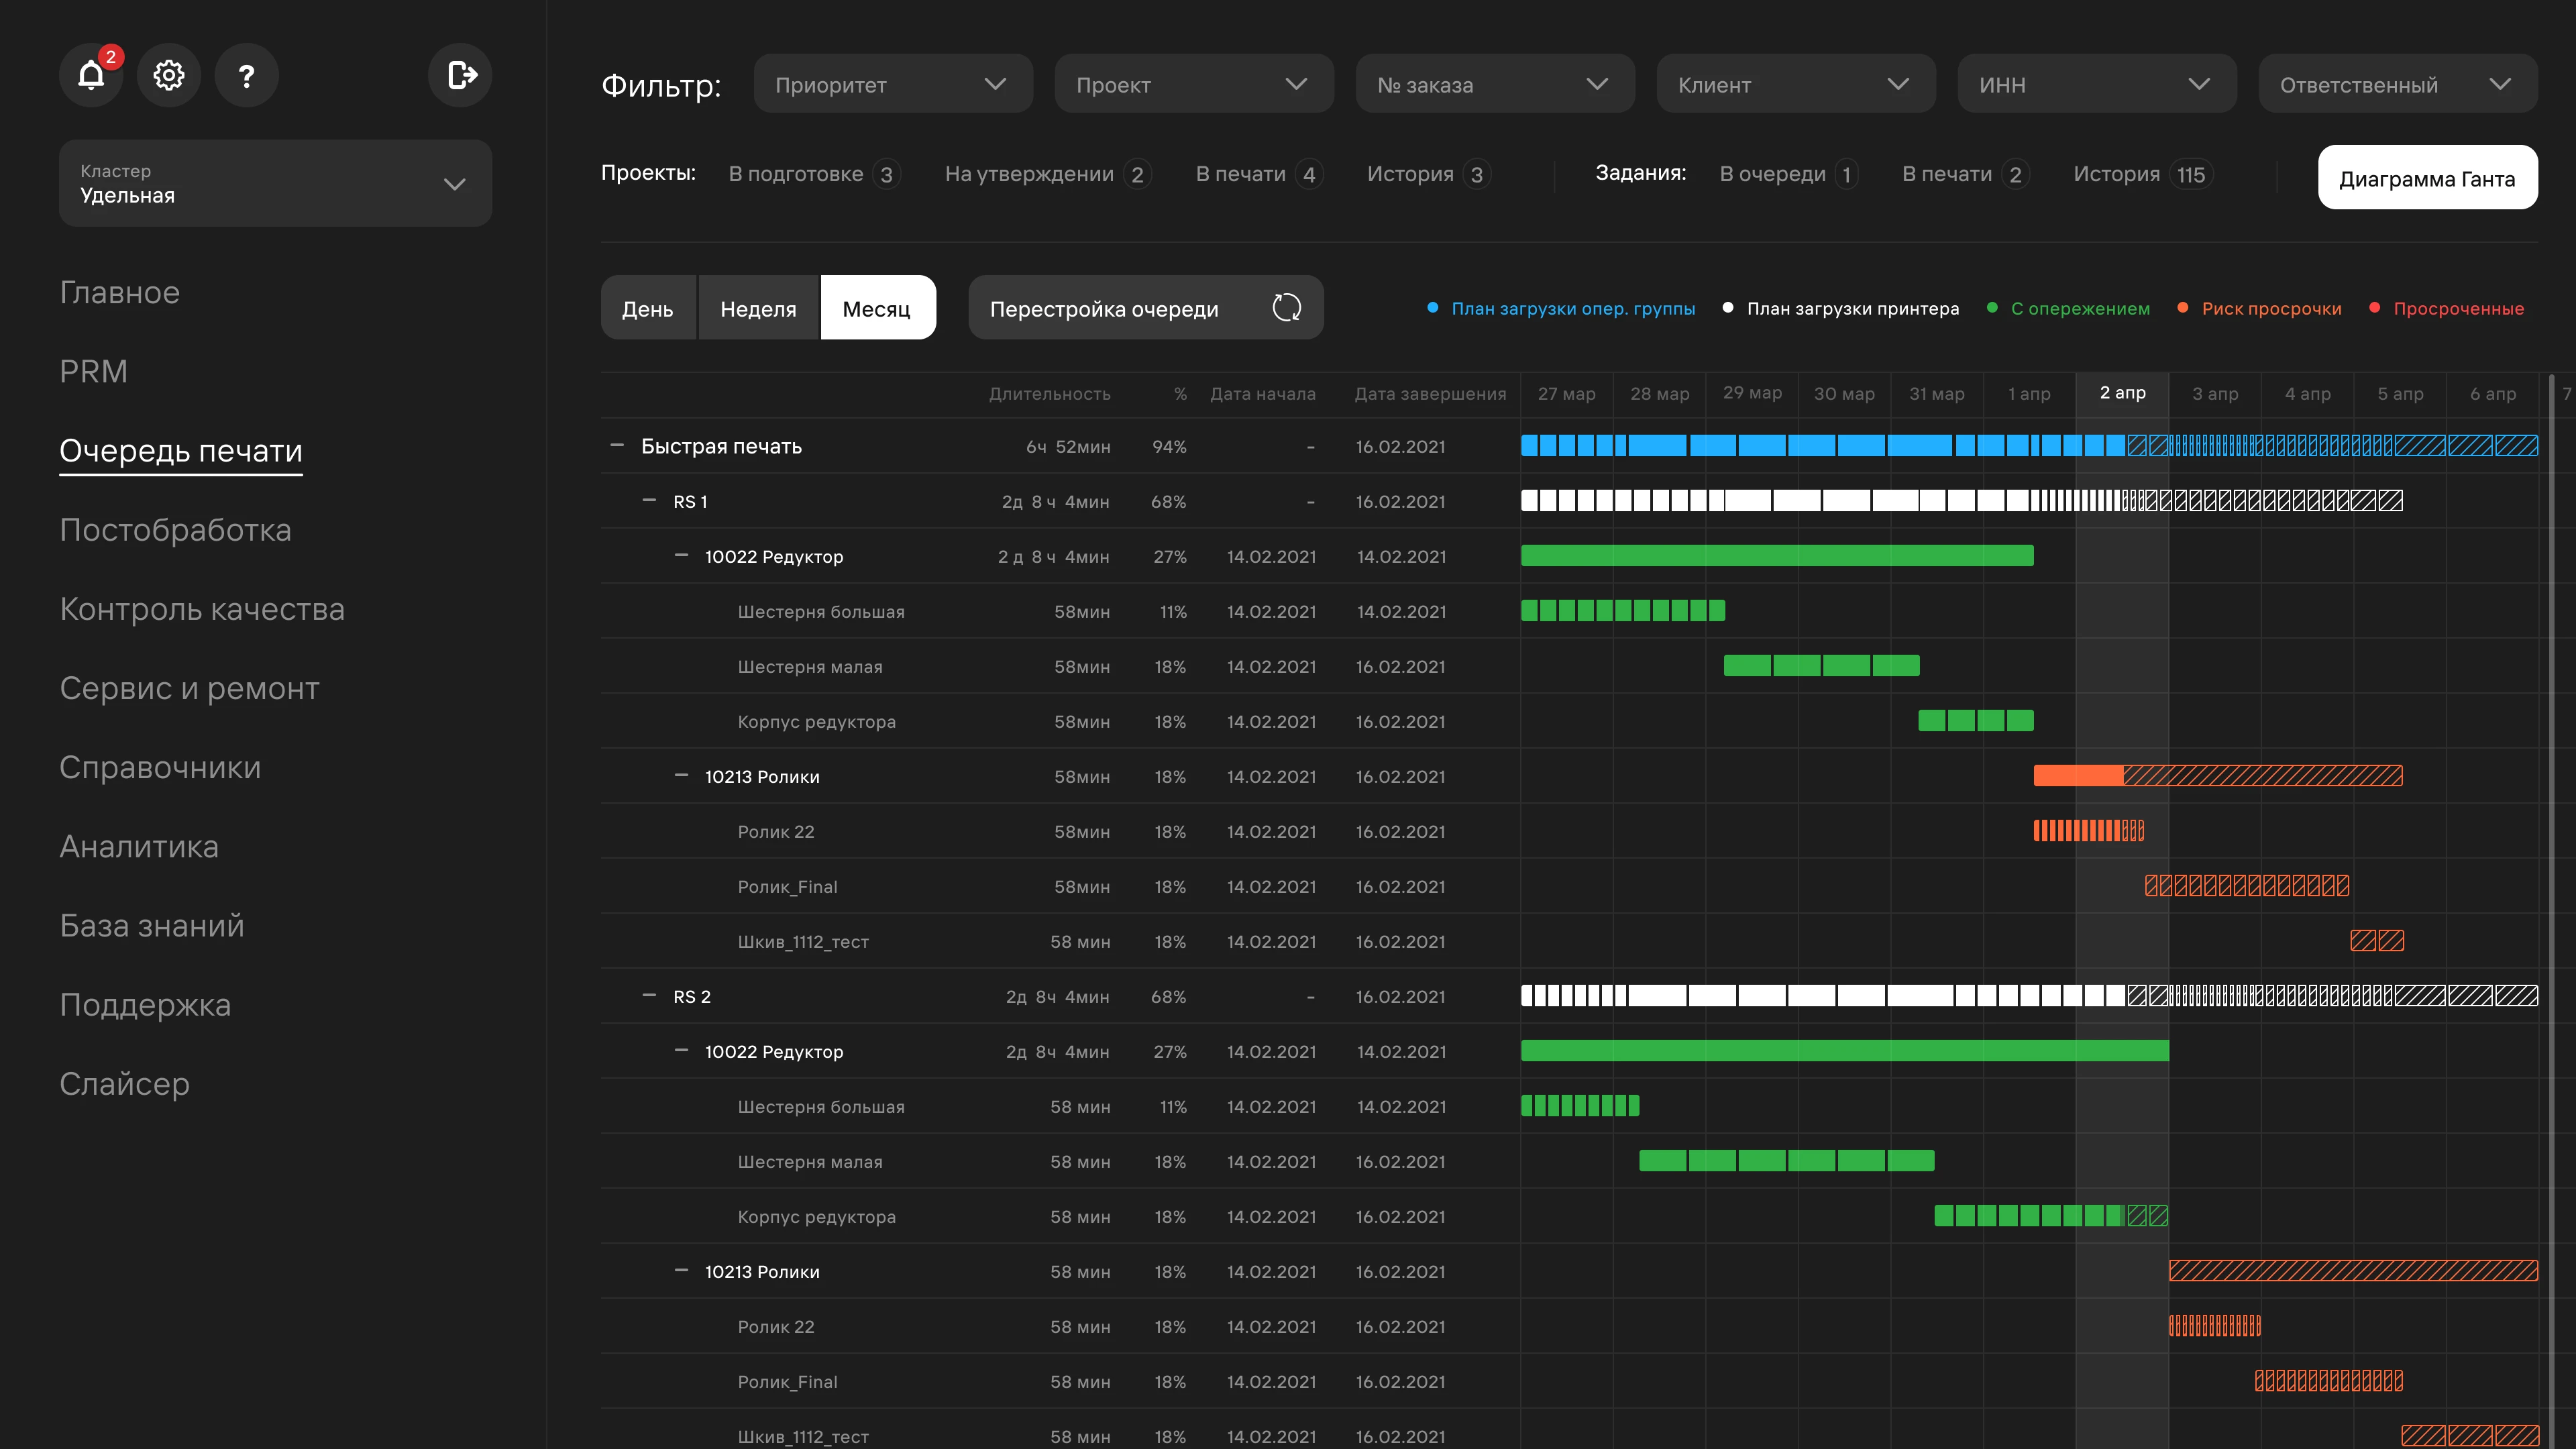
Task: Collapse 10022 Редуктор under RS 1
Action: point(681,555)
